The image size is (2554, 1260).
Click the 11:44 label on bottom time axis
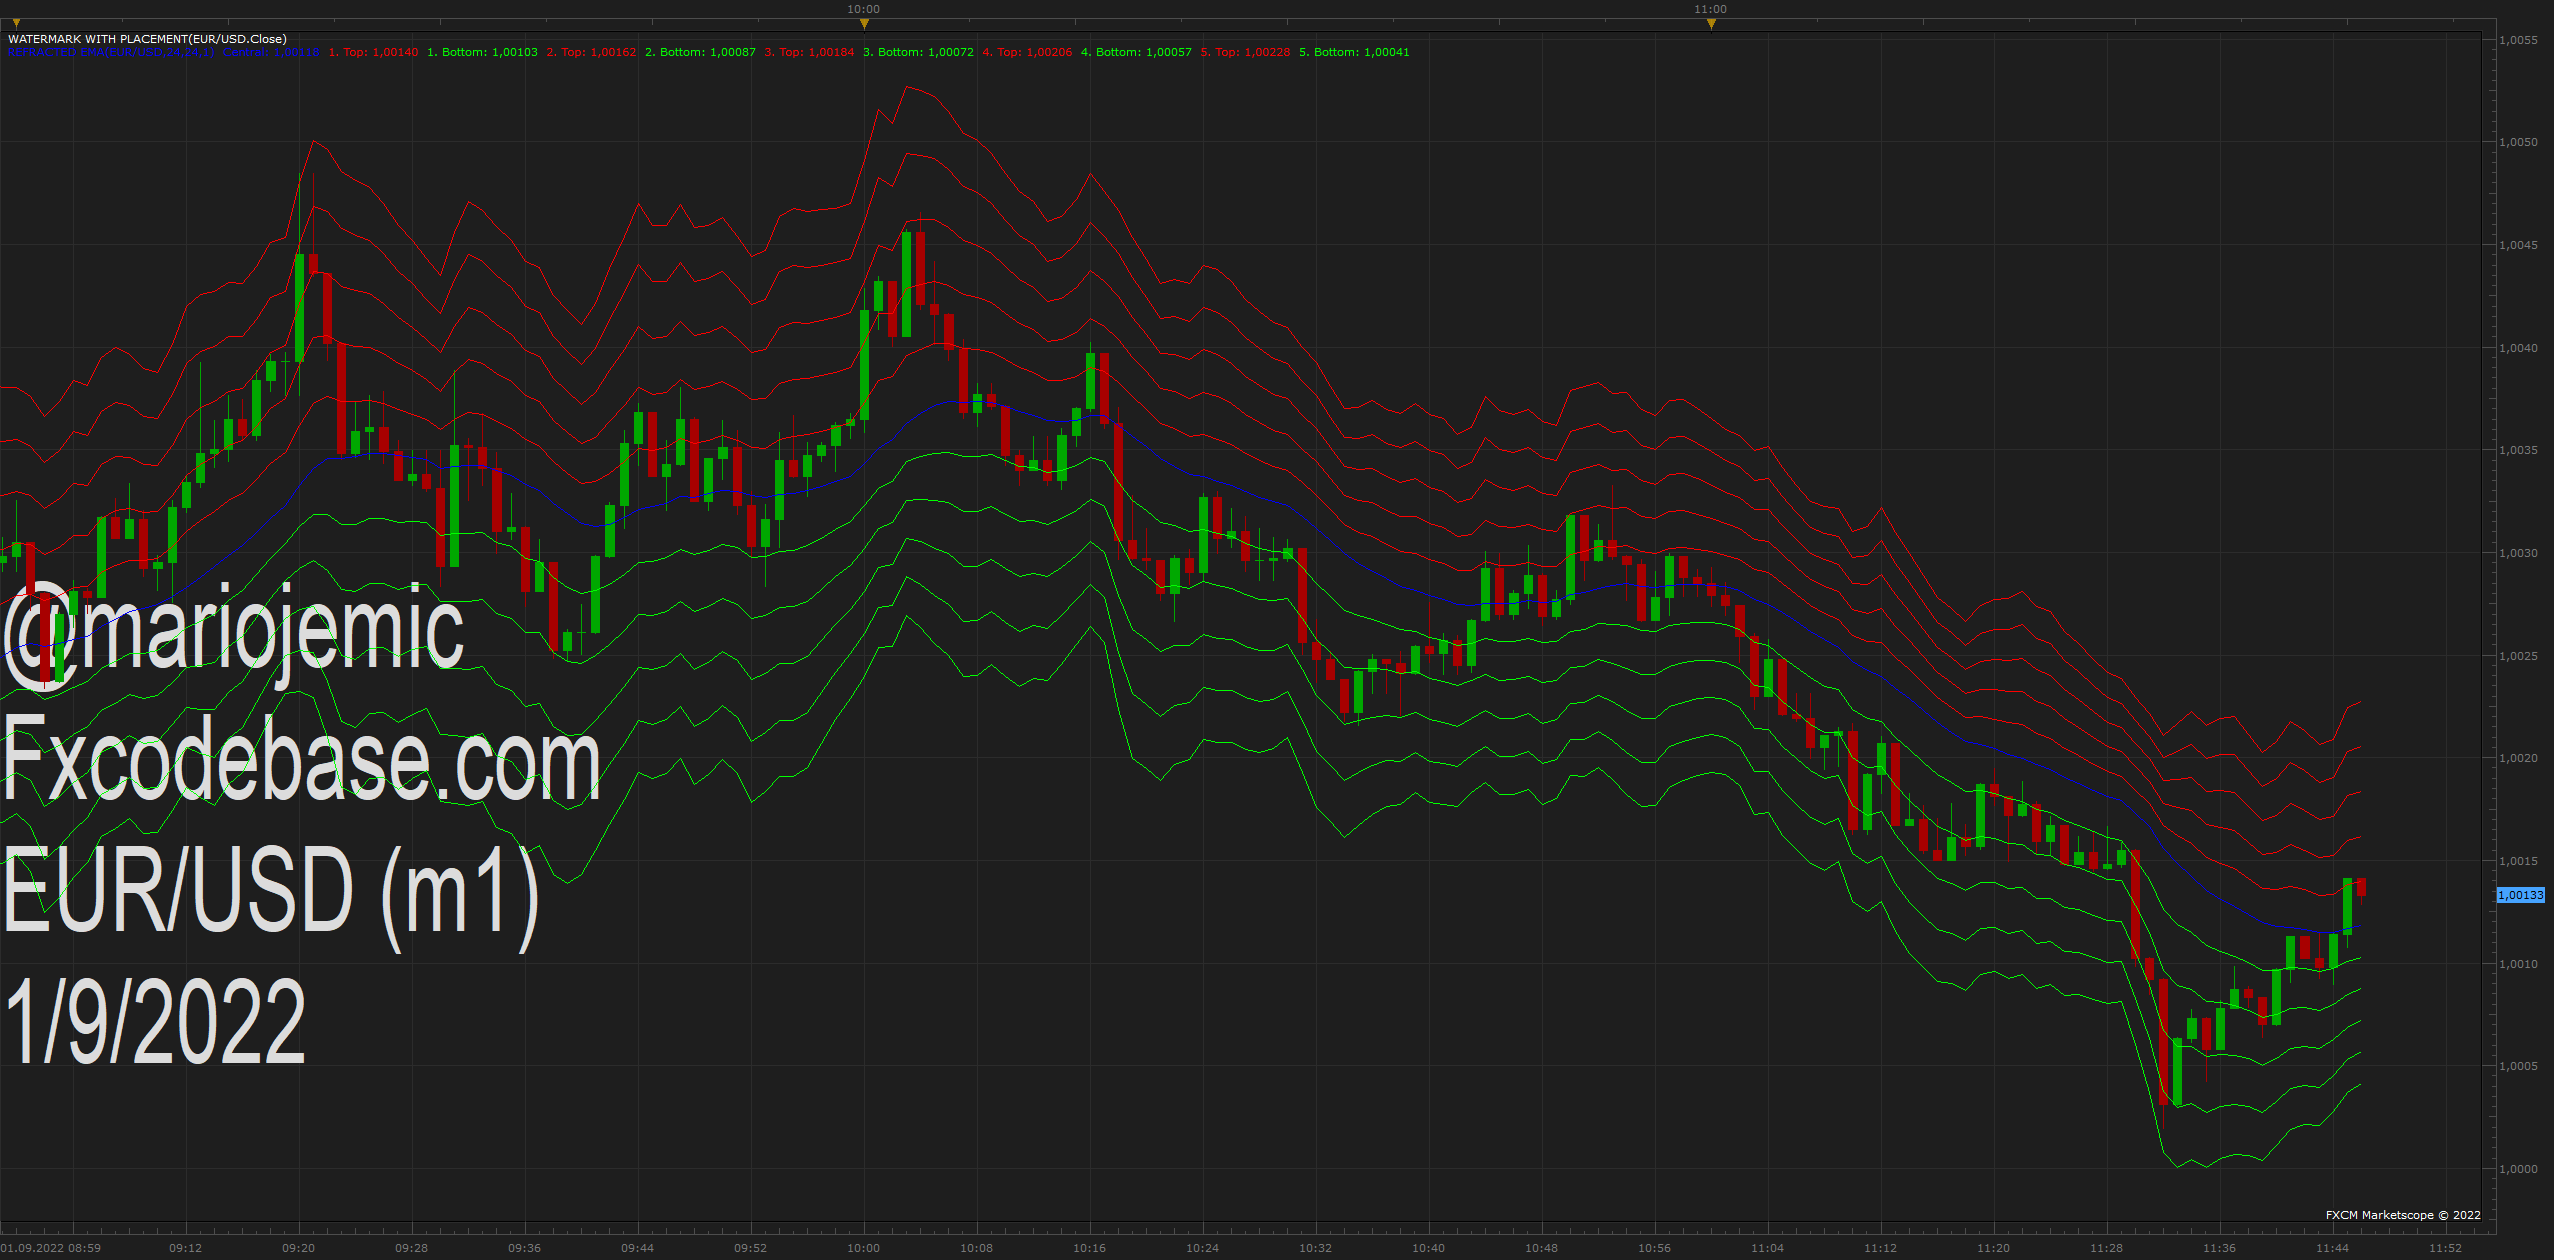tap(2332, 1248)
